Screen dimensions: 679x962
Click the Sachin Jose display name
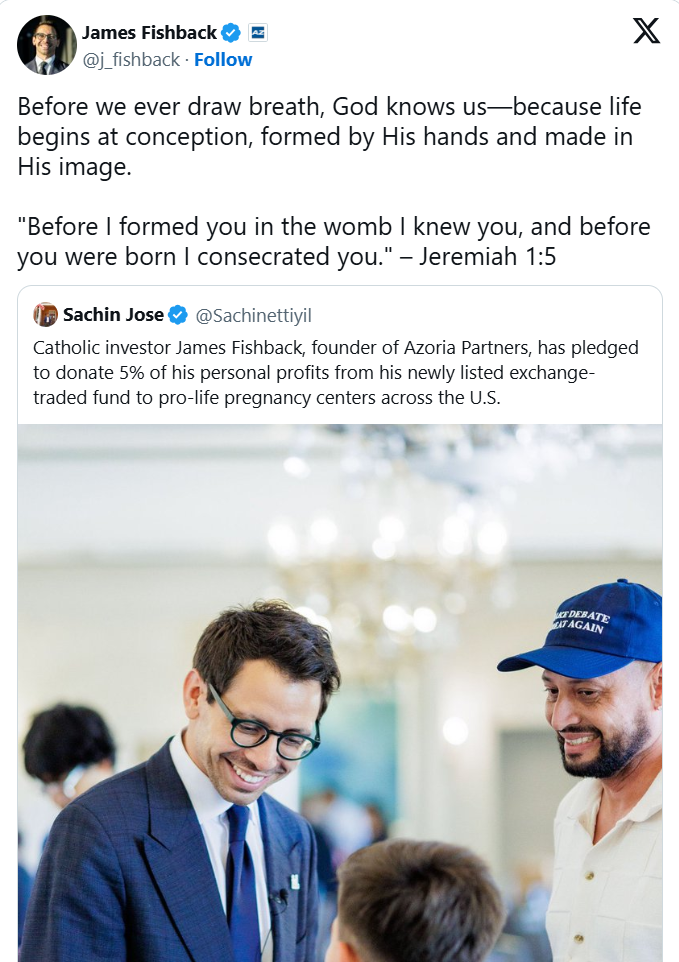pyautogui.click(x=113, y=315)
